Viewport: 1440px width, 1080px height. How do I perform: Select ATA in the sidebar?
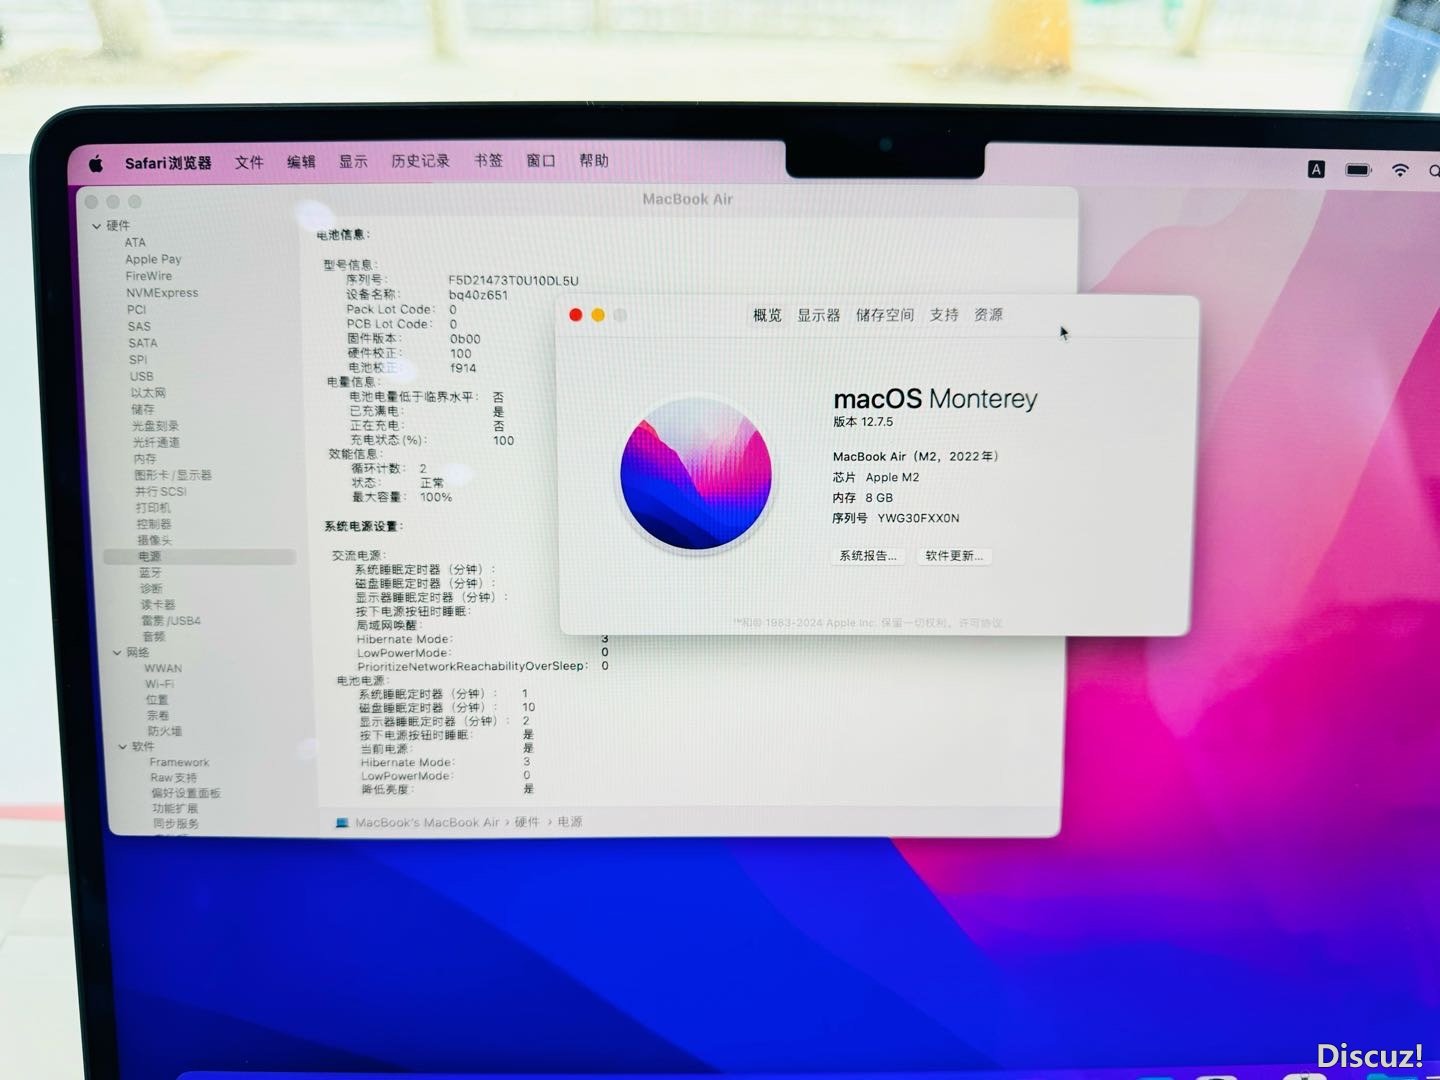[x=135, y=243]
